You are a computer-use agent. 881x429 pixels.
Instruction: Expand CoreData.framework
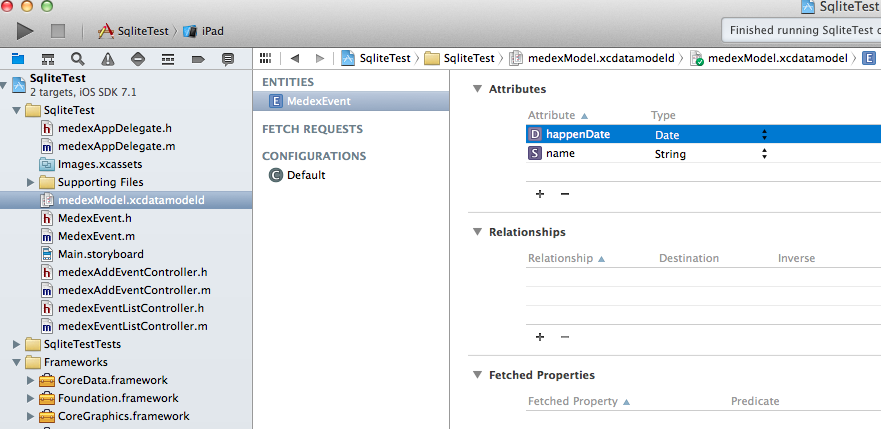pyautogui.click(x=31, y=380)
